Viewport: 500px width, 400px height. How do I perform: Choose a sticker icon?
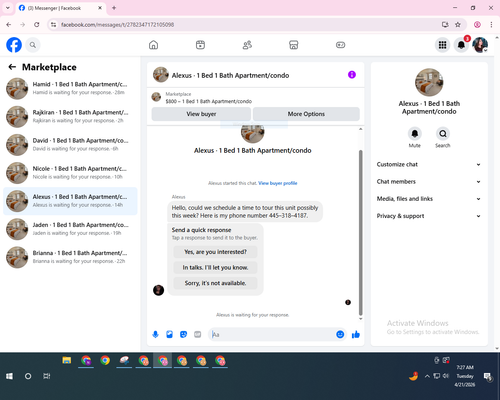(x=183, y=334)
